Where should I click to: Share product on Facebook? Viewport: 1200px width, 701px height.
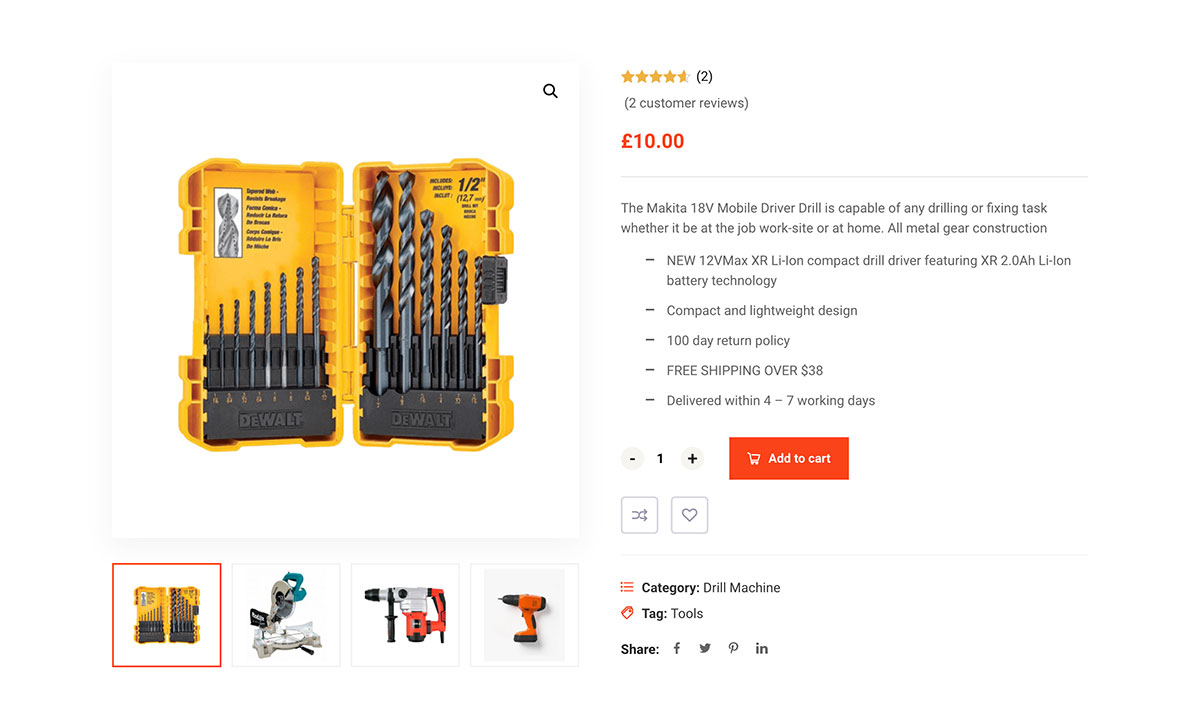[x=677, y=648]
